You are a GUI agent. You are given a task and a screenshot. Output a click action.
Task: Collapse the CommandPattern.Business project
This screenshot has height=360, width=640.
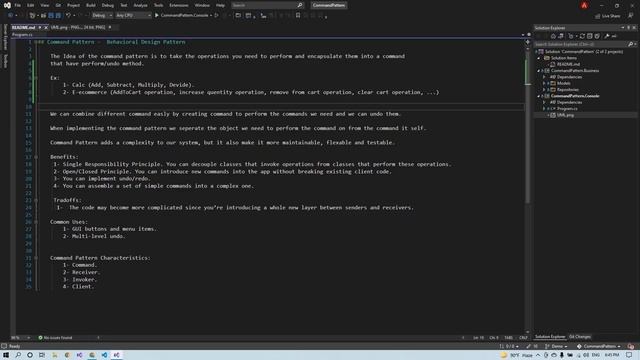click(539, 71)
